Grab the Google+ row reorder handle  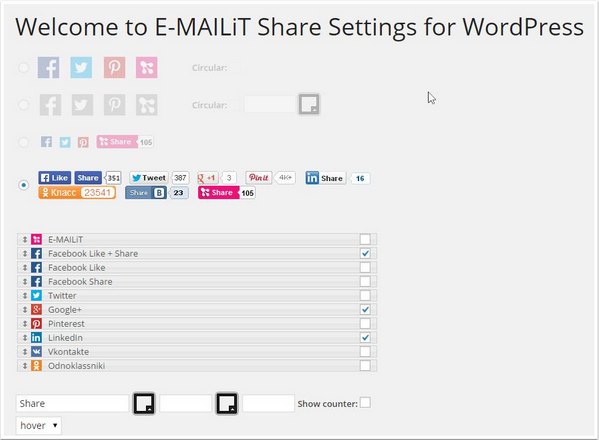(x=24, y=310)
